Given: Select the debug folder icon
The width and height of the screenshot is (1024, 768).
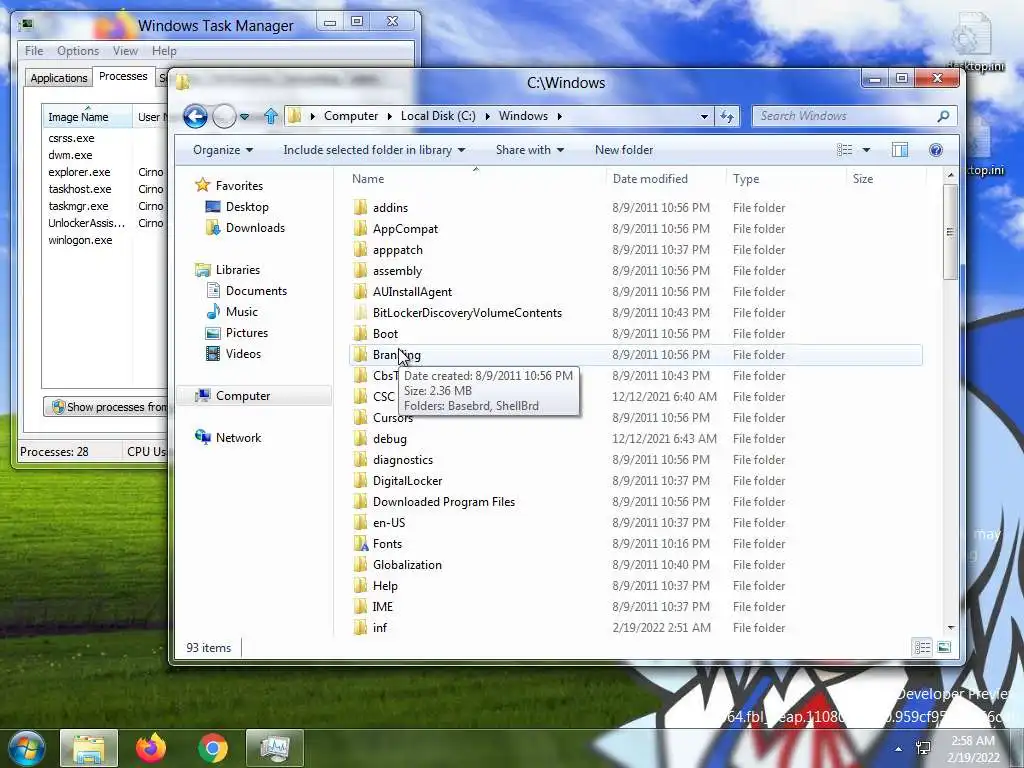Looking at the screenshot, I should coord(360,439).
